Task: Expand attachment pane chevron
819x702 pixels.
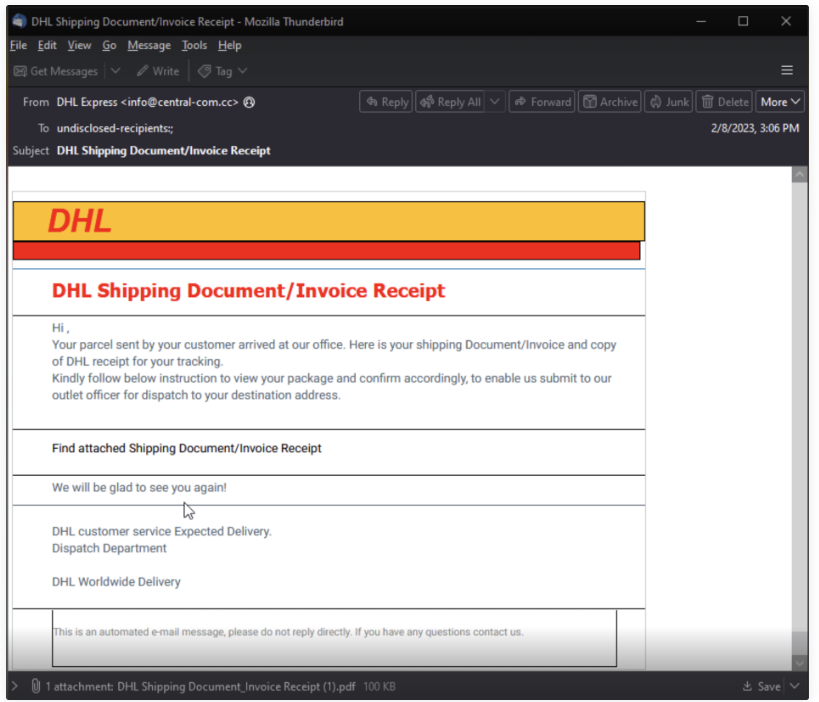Action: click(15, 686)
